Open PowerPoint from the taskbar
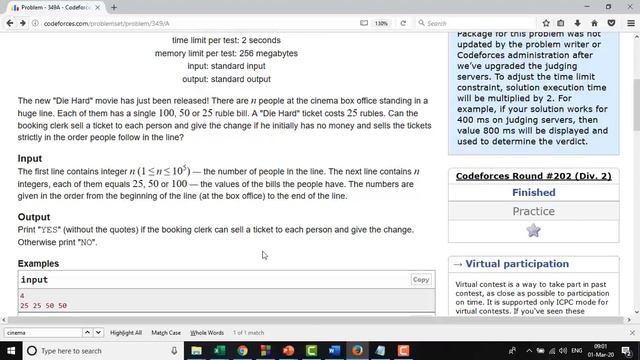 (289, 351)
